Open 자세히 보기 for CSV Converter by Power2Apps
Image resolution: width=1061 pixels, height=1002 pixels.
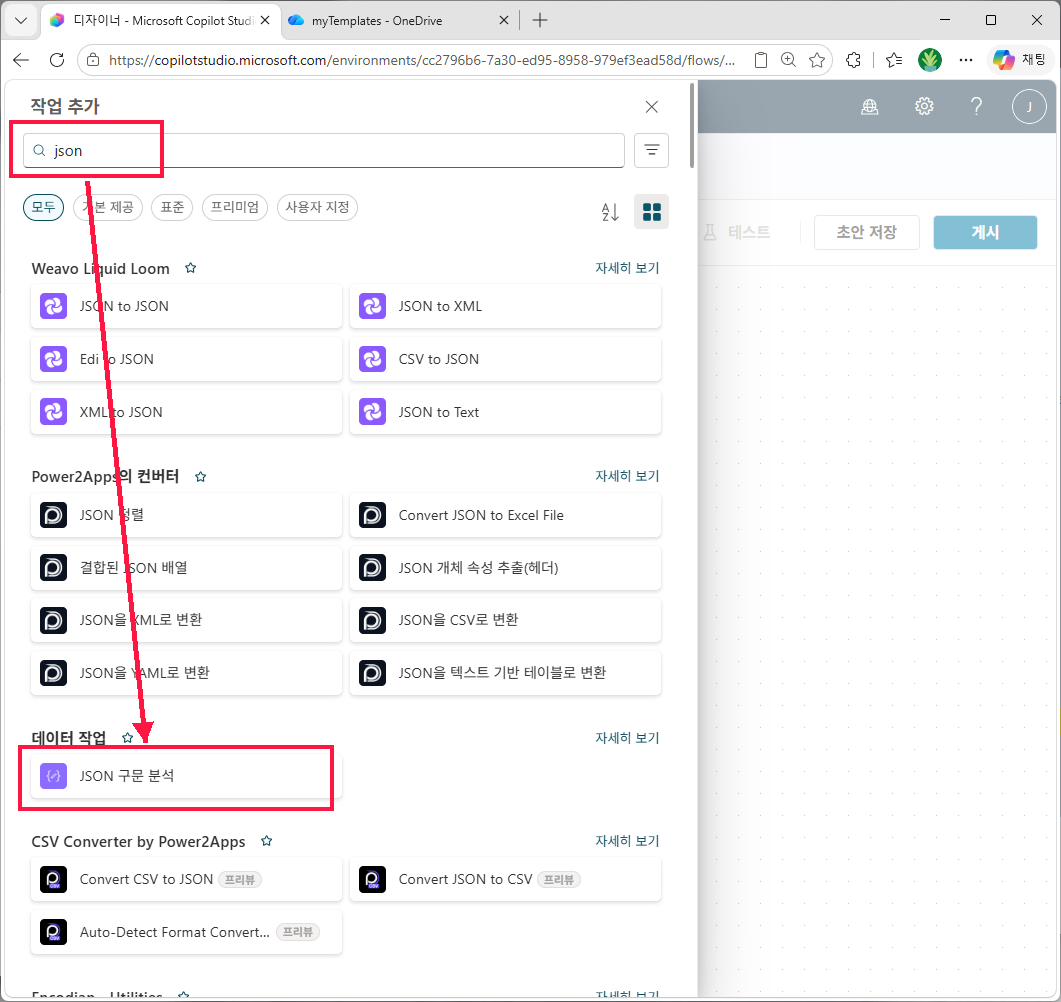(627, 841)
